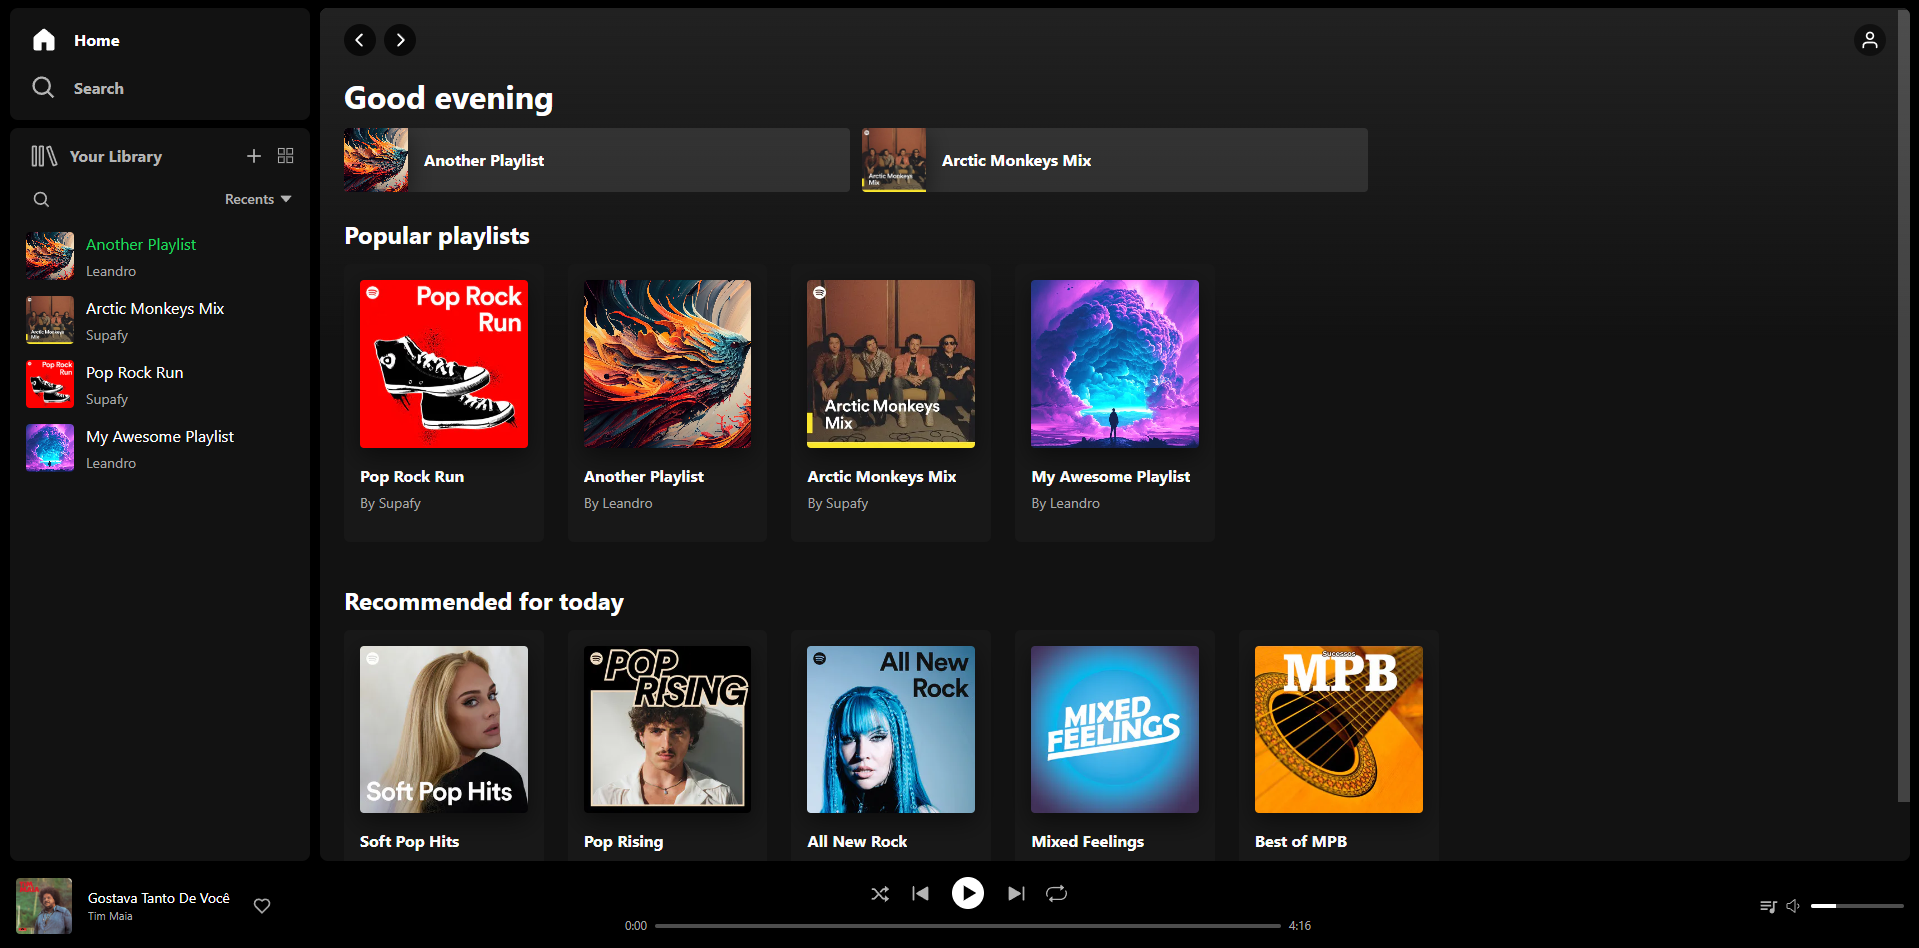Click total duration 4:16 label
The image size is (1919, 948).
coord(1300,926)
